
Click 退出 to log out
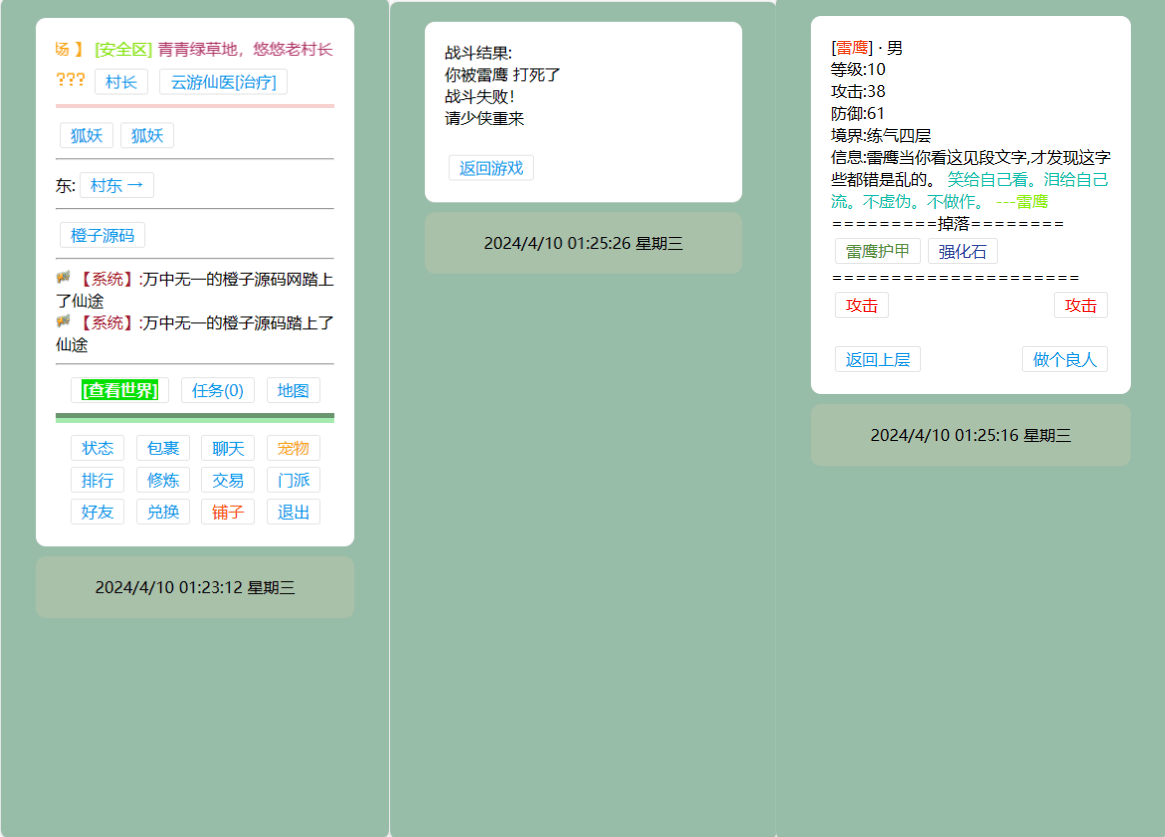293,512
